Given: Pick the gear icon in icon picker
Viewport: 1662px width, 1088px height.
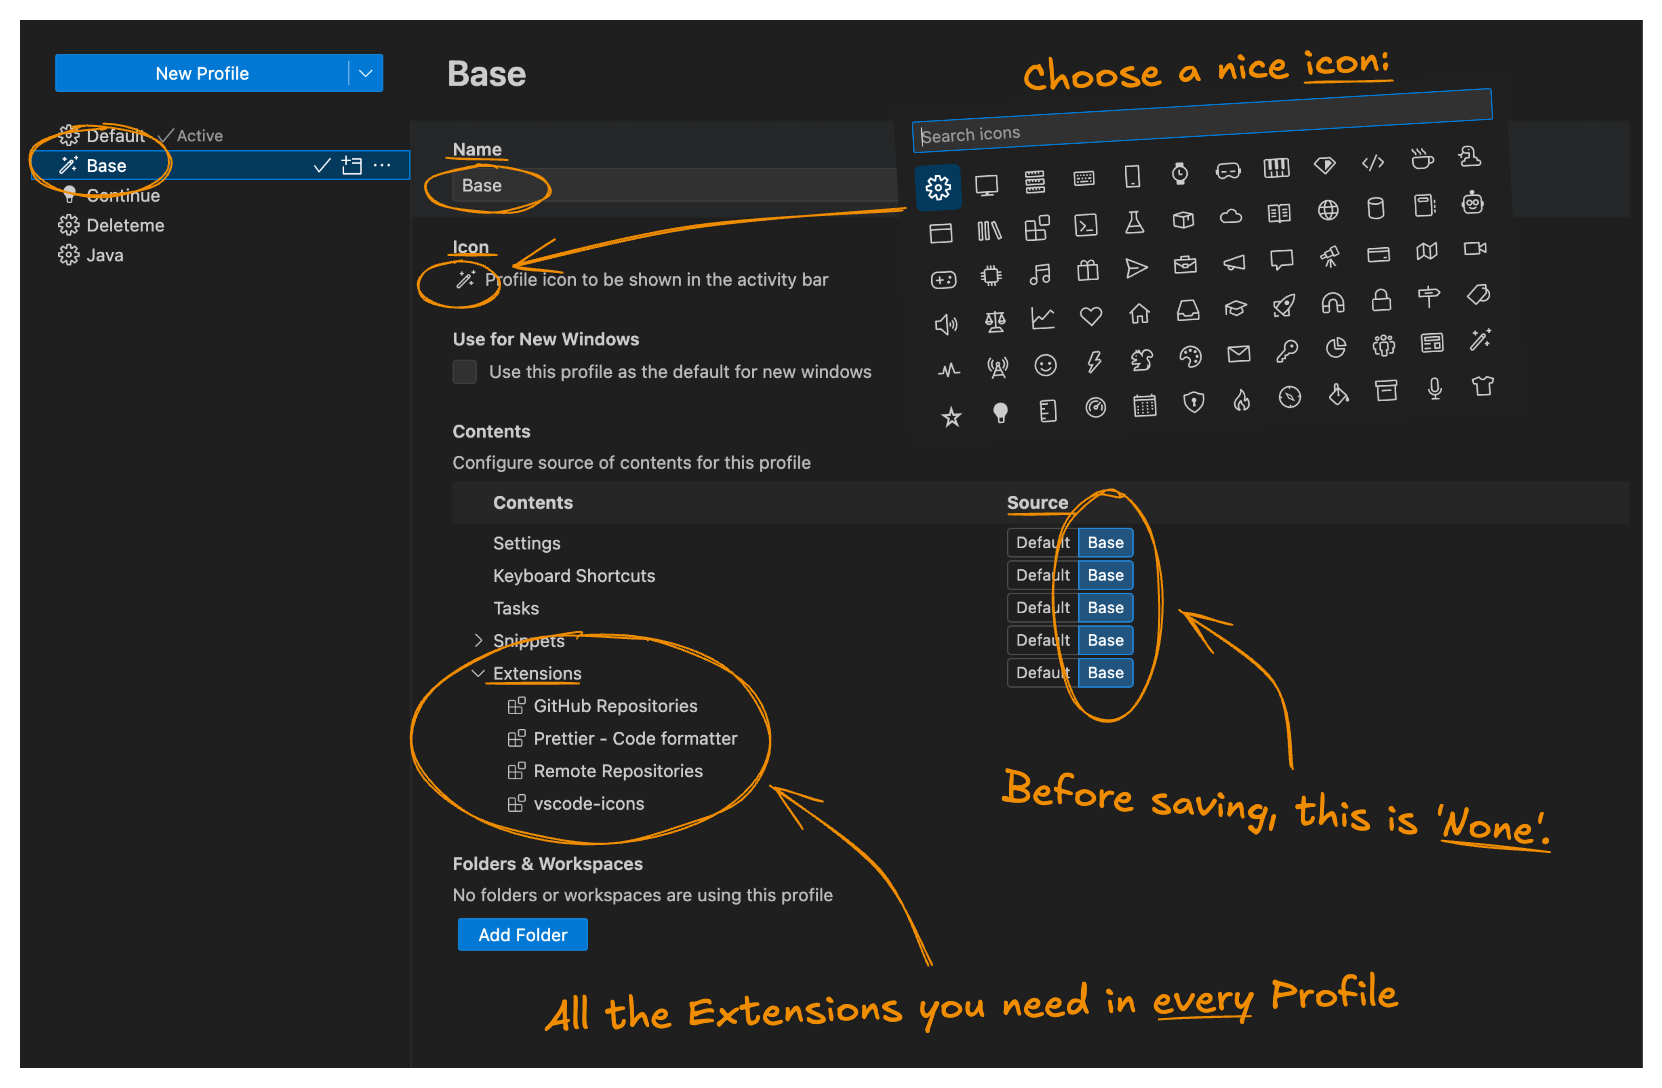Looking at the screenshot, I should click(938, 187).
